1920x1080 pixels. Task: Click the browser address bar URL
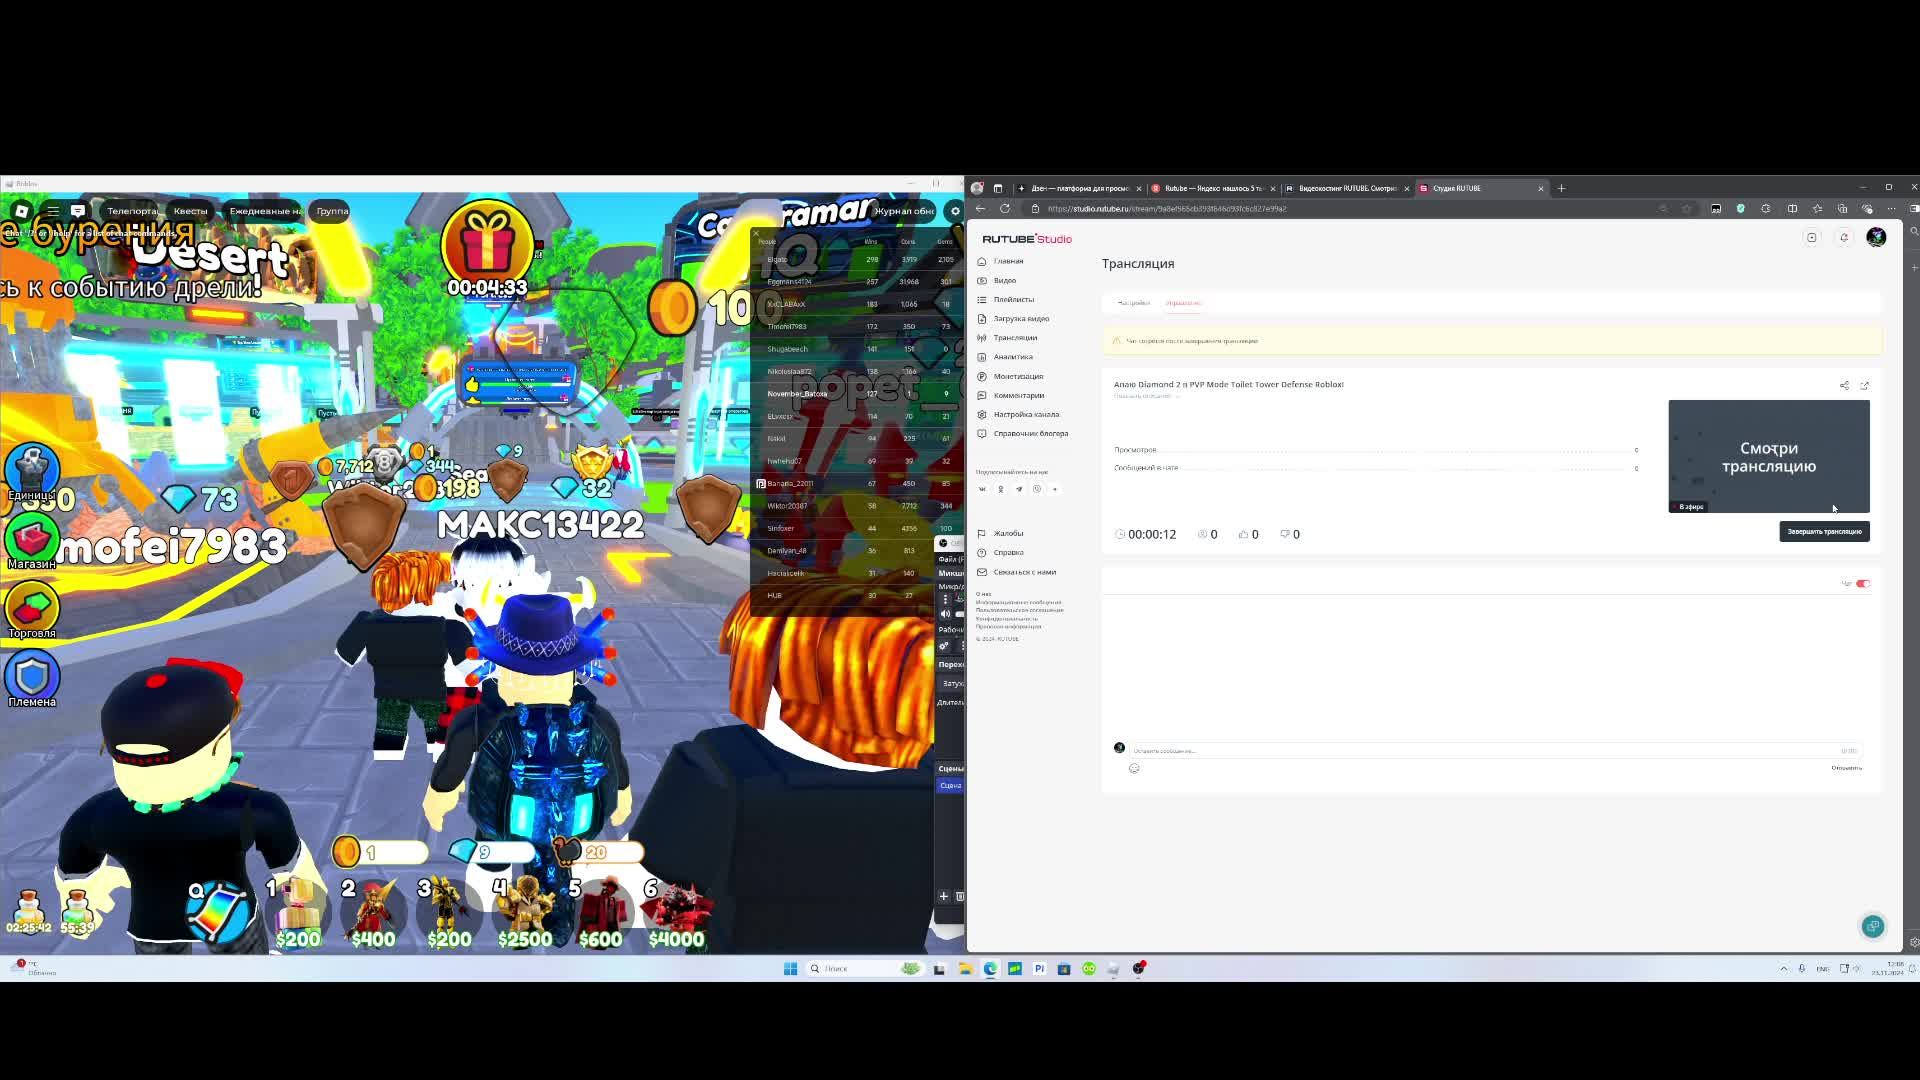[1166, 209]
